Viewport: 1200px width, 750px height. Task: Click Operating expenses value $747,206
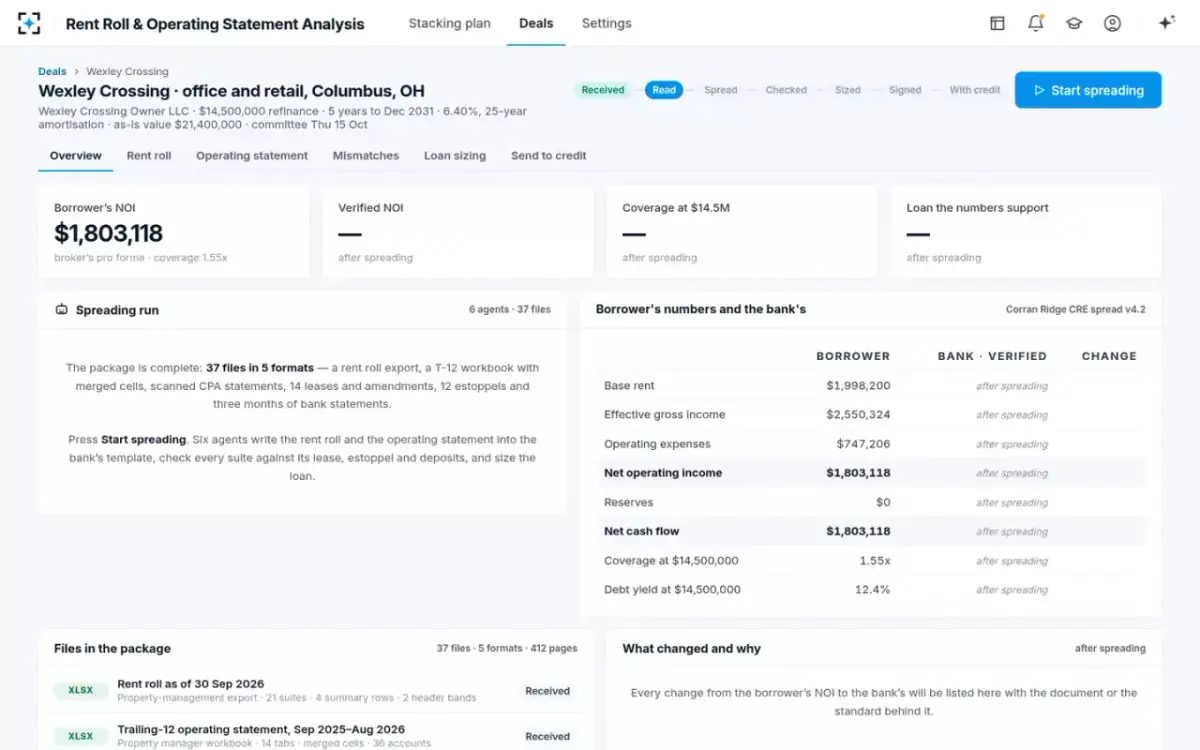tap(863, 444)
